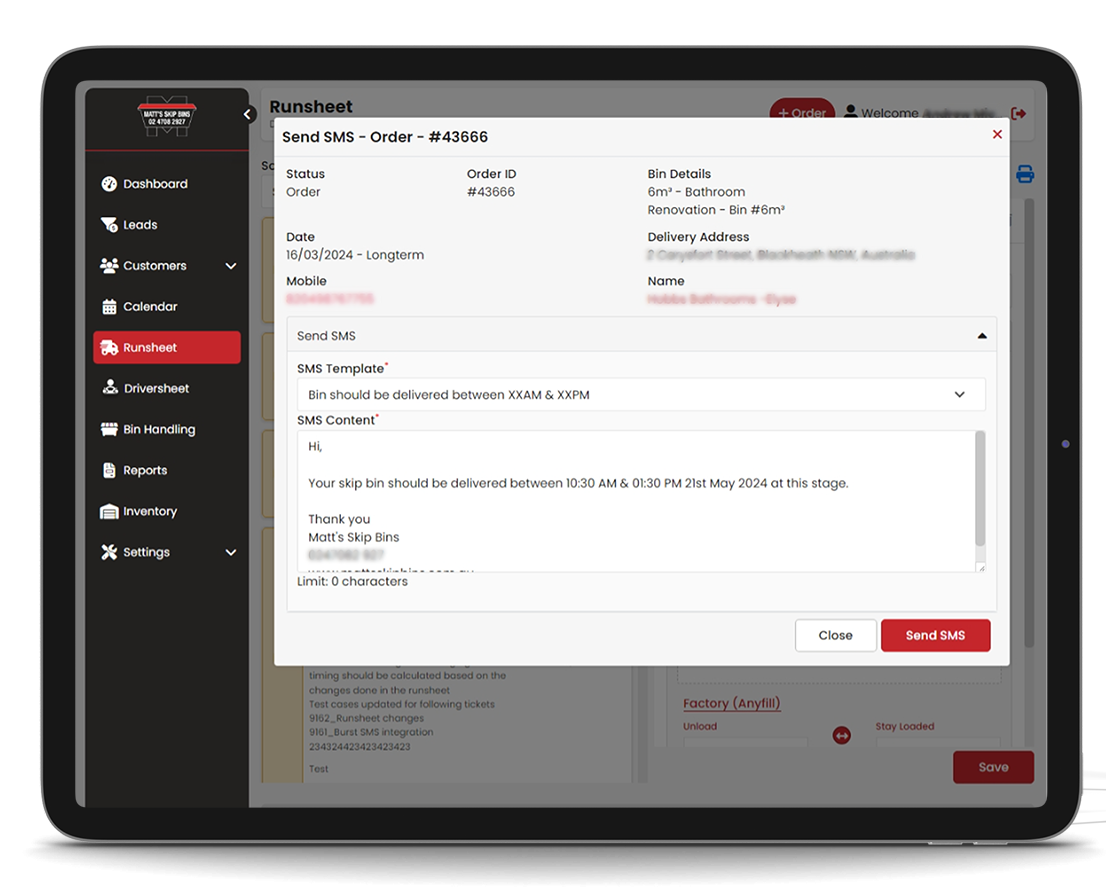The width and height of the screenshot is (1106, 887).
Task: Expand the Customers submenu chevron
Action: tap(231, 266)
